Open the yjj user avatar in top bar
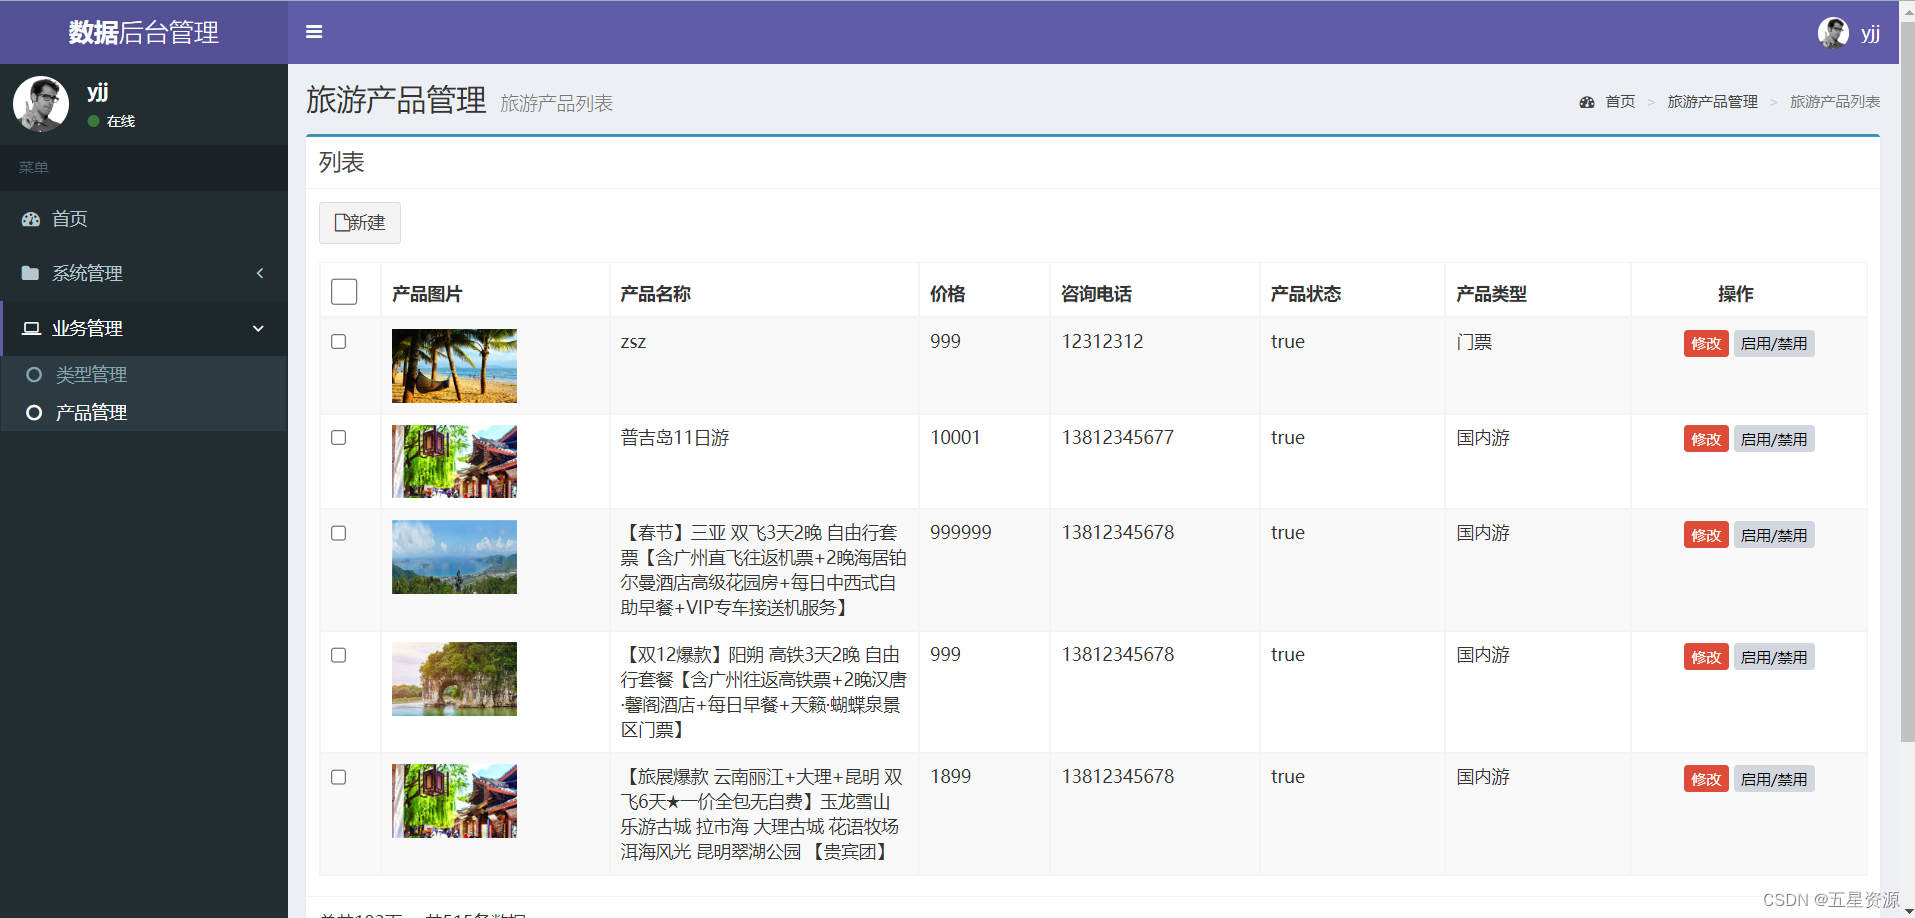This screenshot has width=1915, height=918. pyautogui.click(x=1833, y=33)
